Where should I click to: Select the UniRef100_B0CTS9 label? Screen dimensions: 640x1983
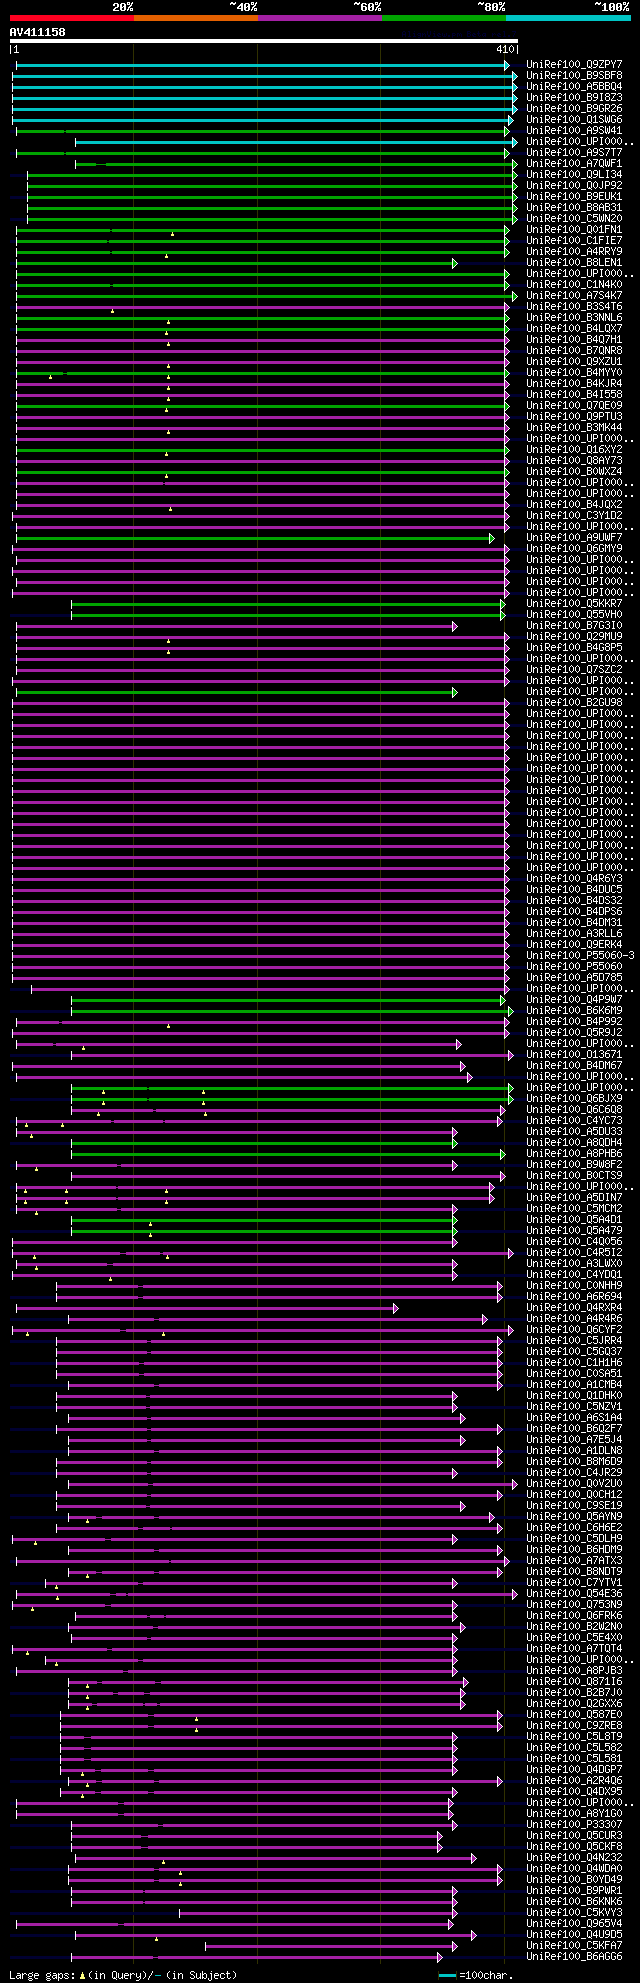(574, 1176)
